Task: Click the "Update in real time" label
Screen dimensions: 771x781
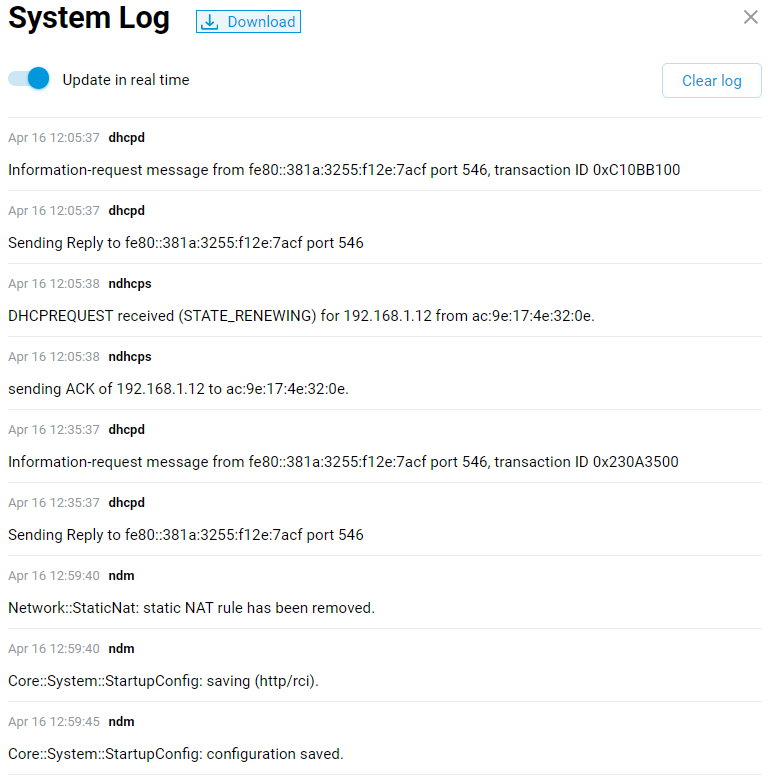Action: click(x=126, y=80)
